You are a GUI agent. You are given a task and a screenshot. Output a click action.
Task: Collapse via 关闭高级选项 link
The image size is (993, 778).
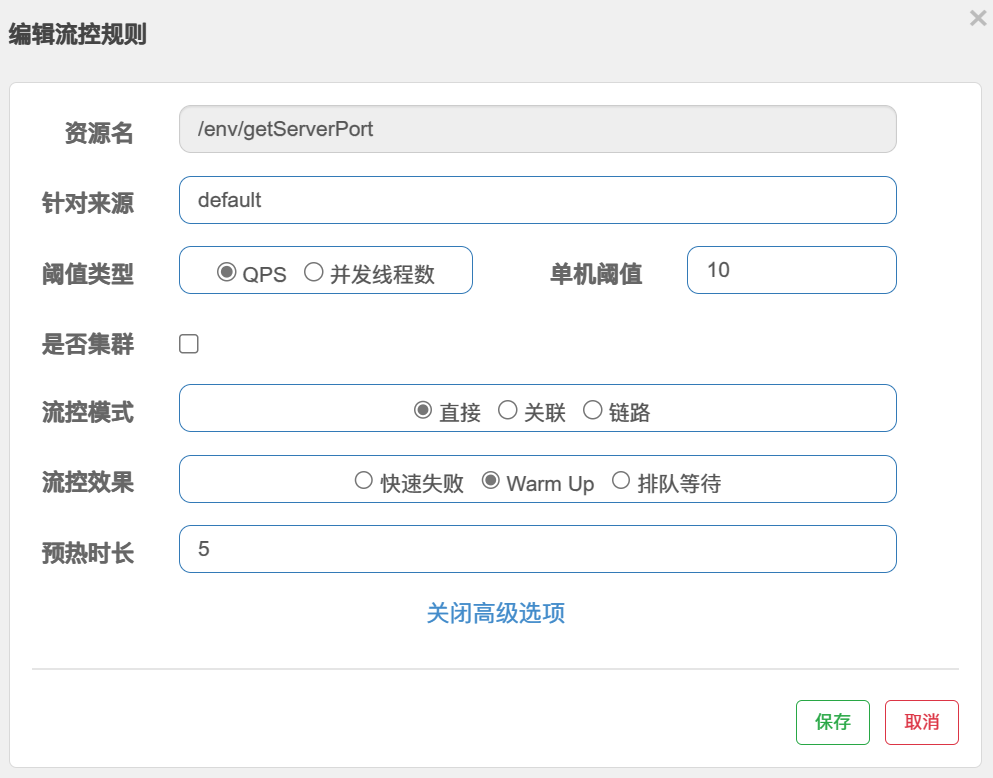pyautogui.click(x=496, y=613)
